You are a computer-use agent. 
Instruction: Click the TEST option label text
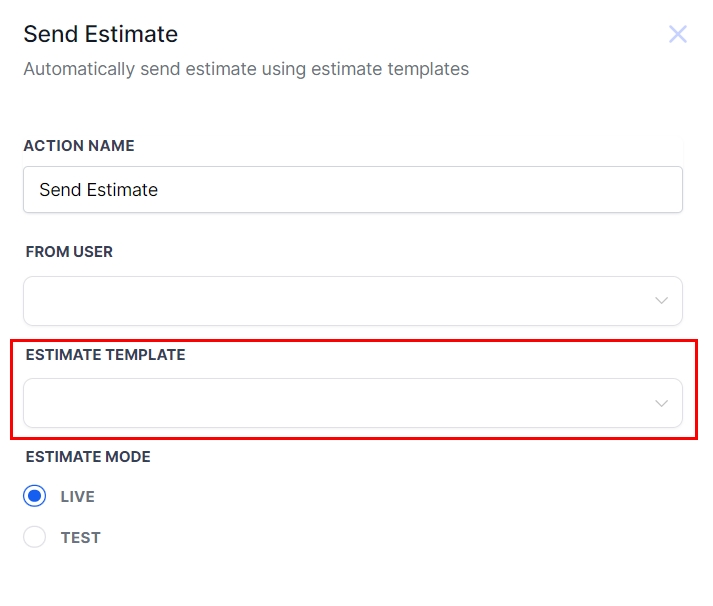click(x=80, y=538)
